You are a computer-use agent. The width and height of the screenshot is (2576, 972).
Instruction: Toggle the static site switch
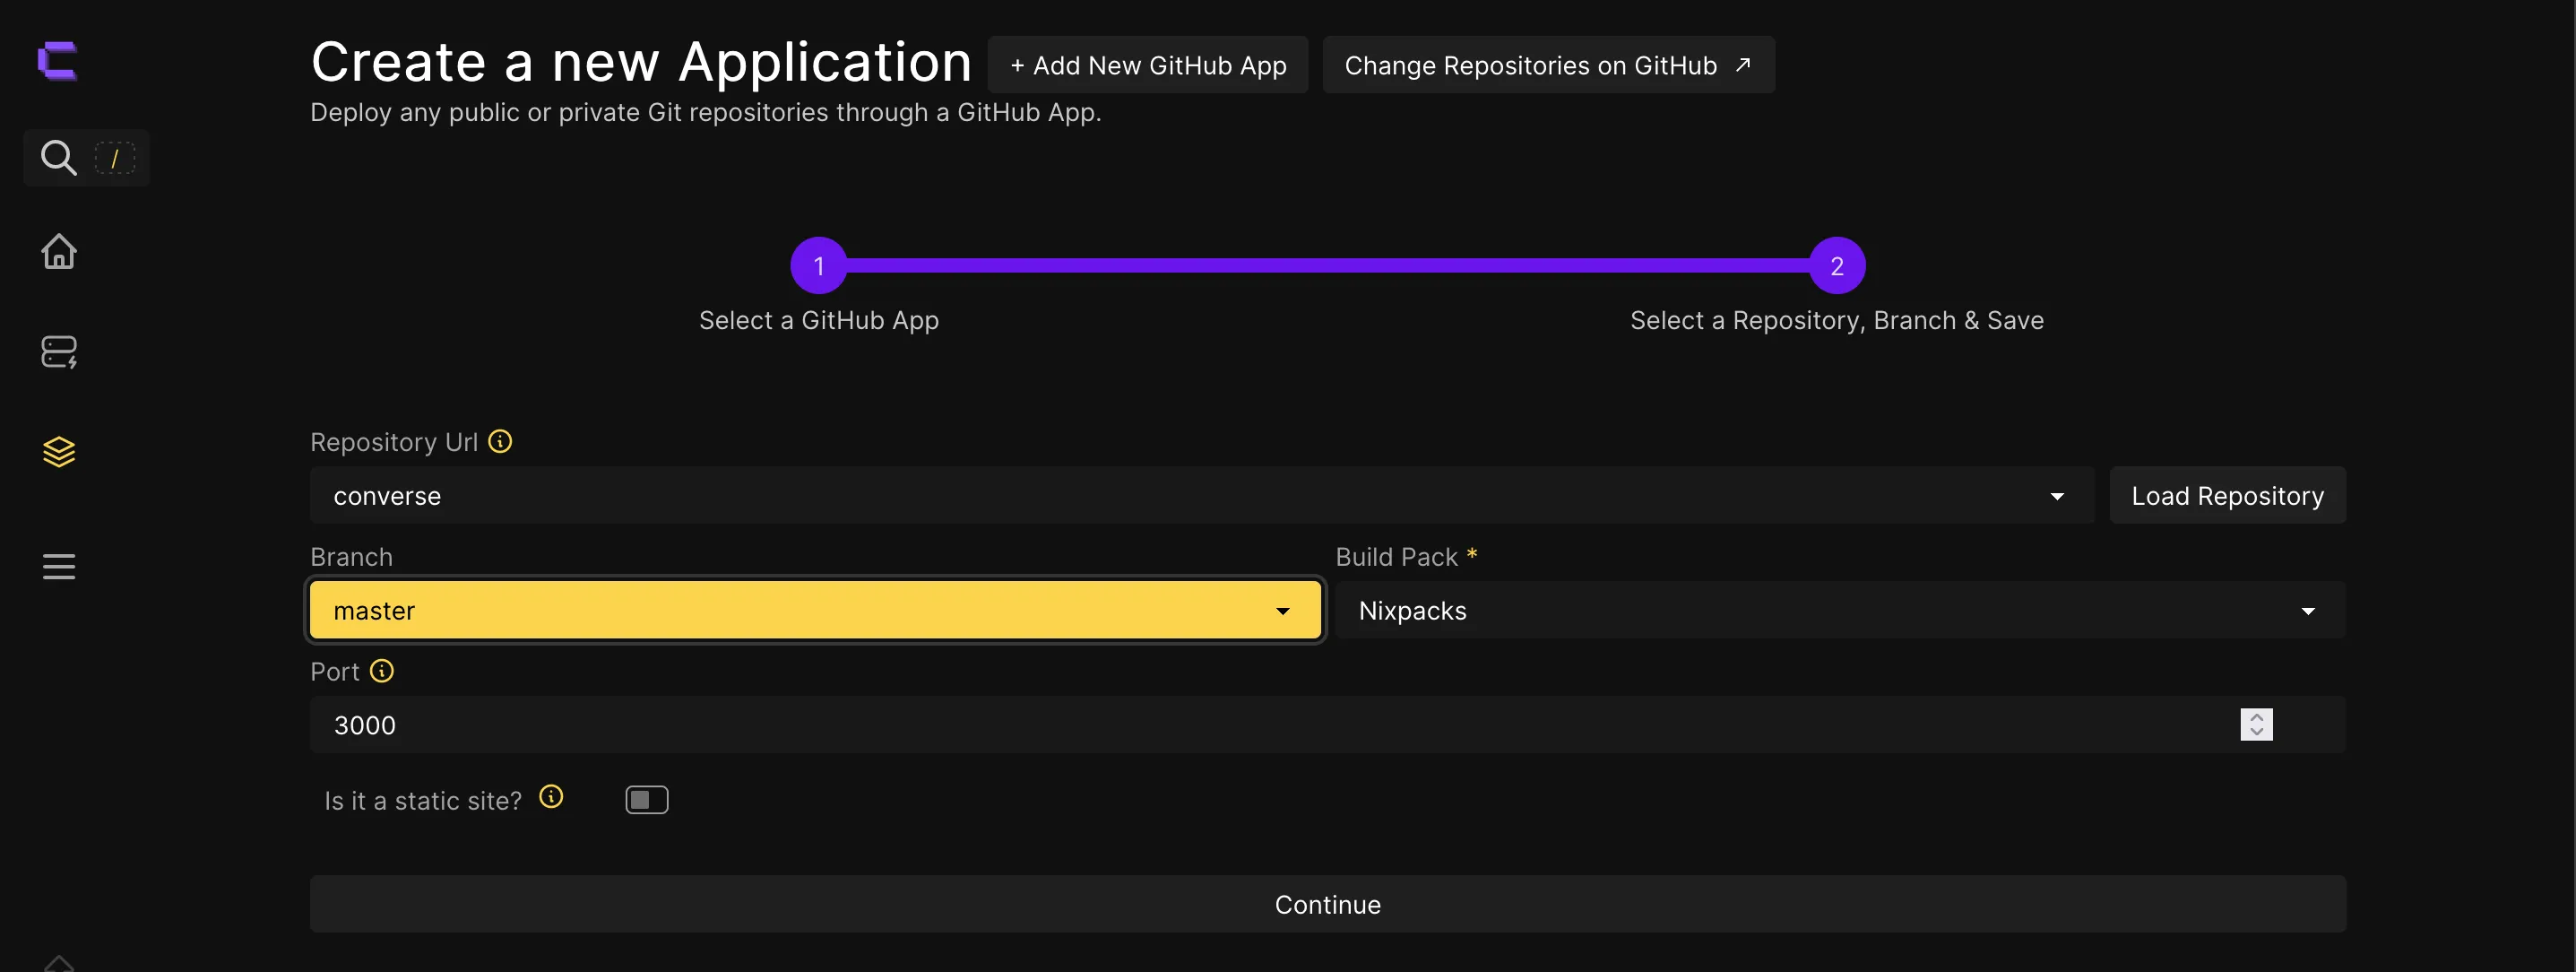click(647, 800)
